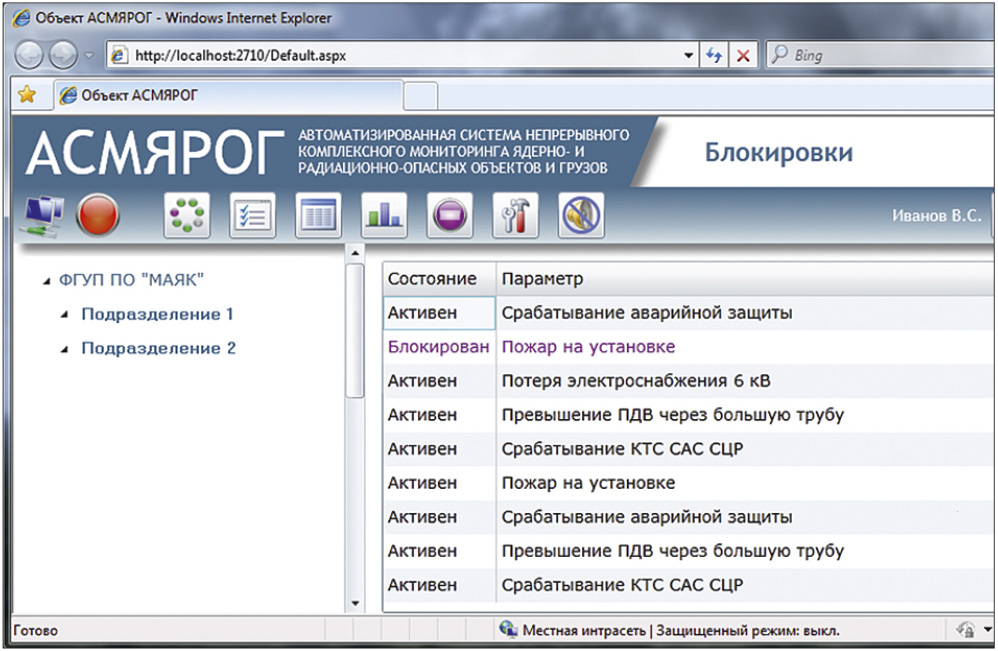This screenshot has width=998, height=651.
Task: Open Подразделение 1 link in tree
Action: pos(157,314)
